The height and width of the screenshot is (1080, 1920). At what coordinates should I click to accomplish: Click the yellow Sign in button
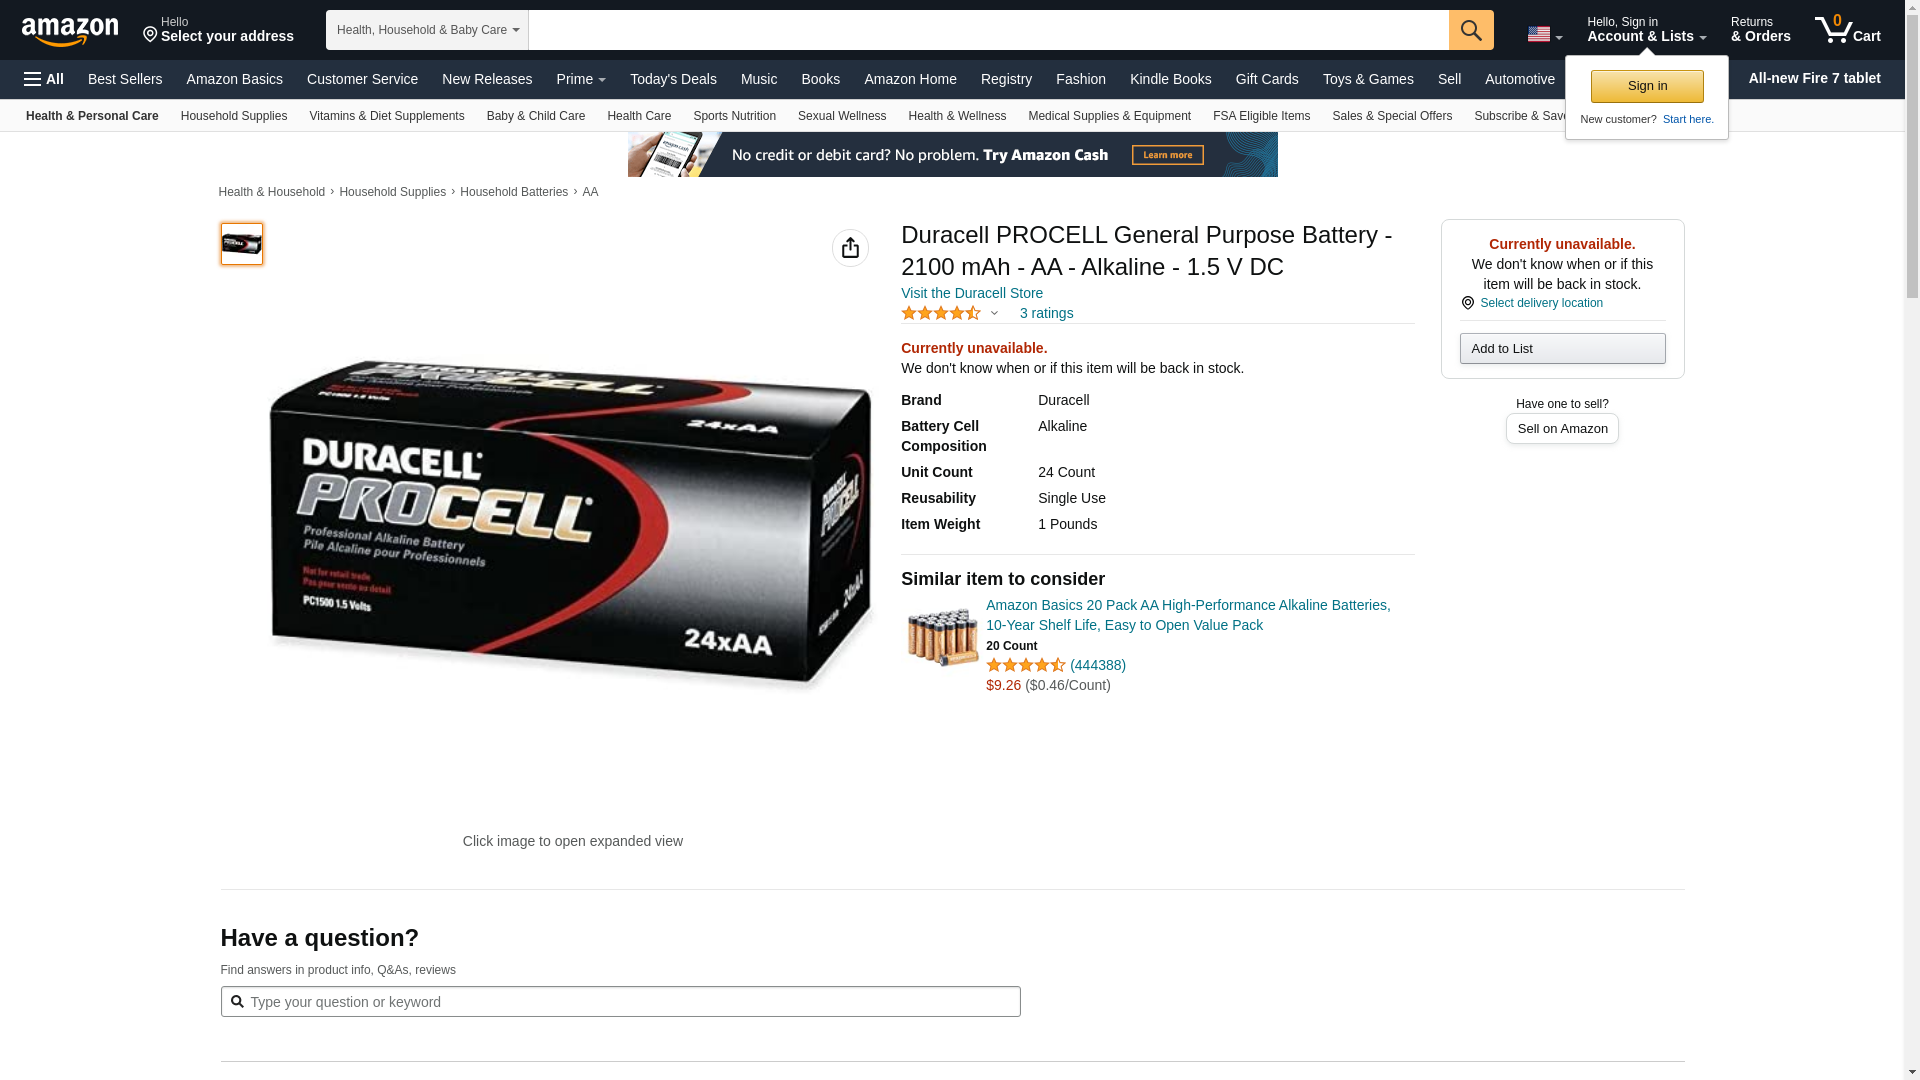click(1647, 86)
